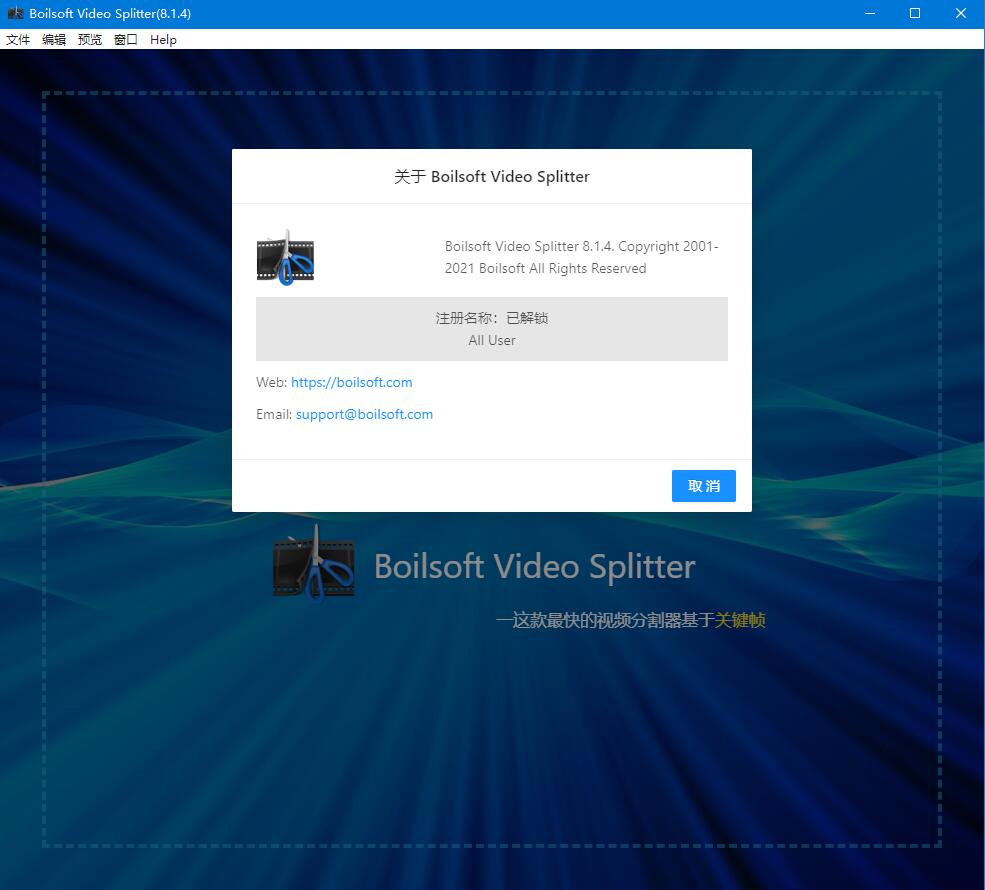Click the support@boilsoft.com email link

pos(364,415)
